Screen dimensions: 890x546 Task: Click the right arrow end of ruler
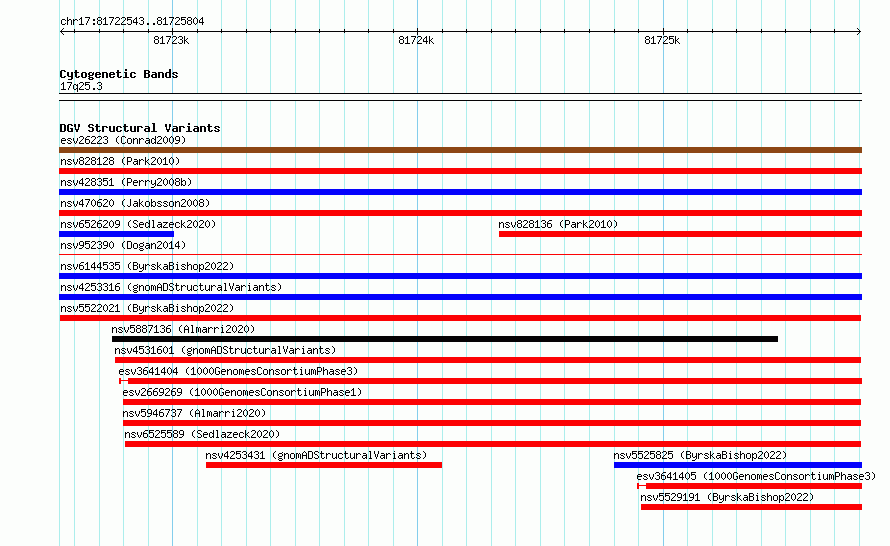(x=859, y=31)
